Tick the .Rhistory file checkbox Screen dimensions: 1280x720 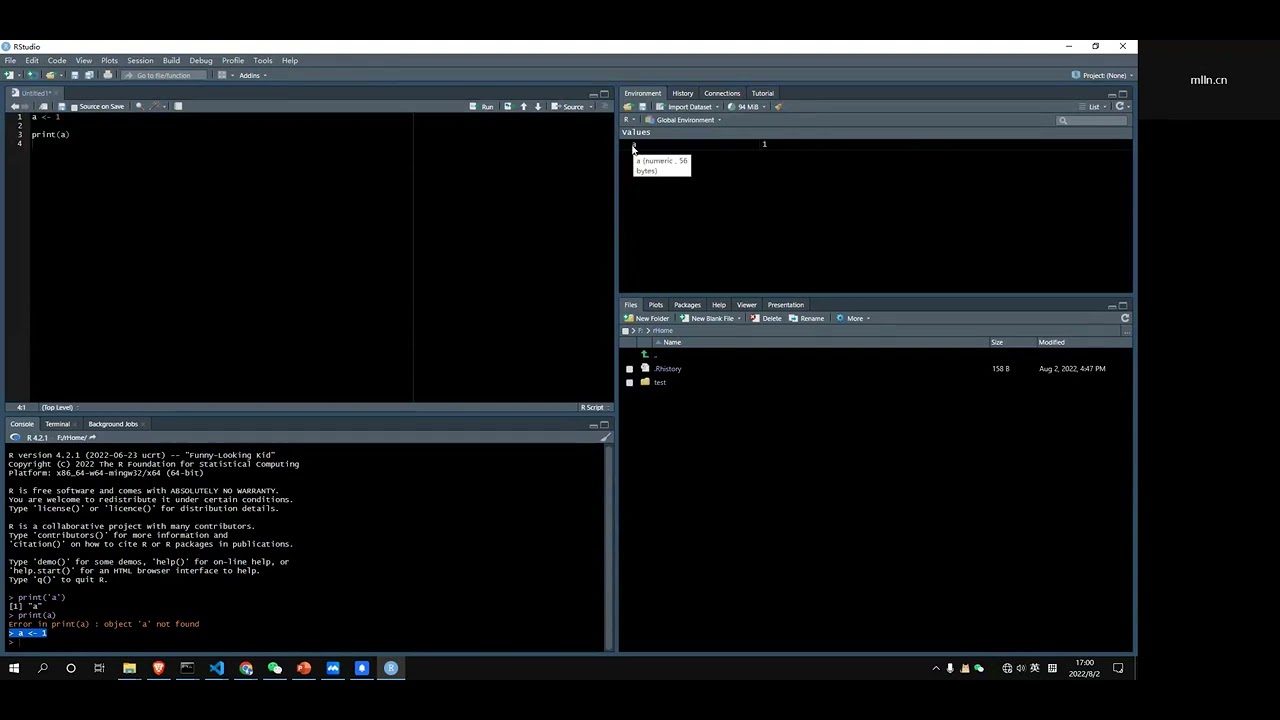coord(629,369)
